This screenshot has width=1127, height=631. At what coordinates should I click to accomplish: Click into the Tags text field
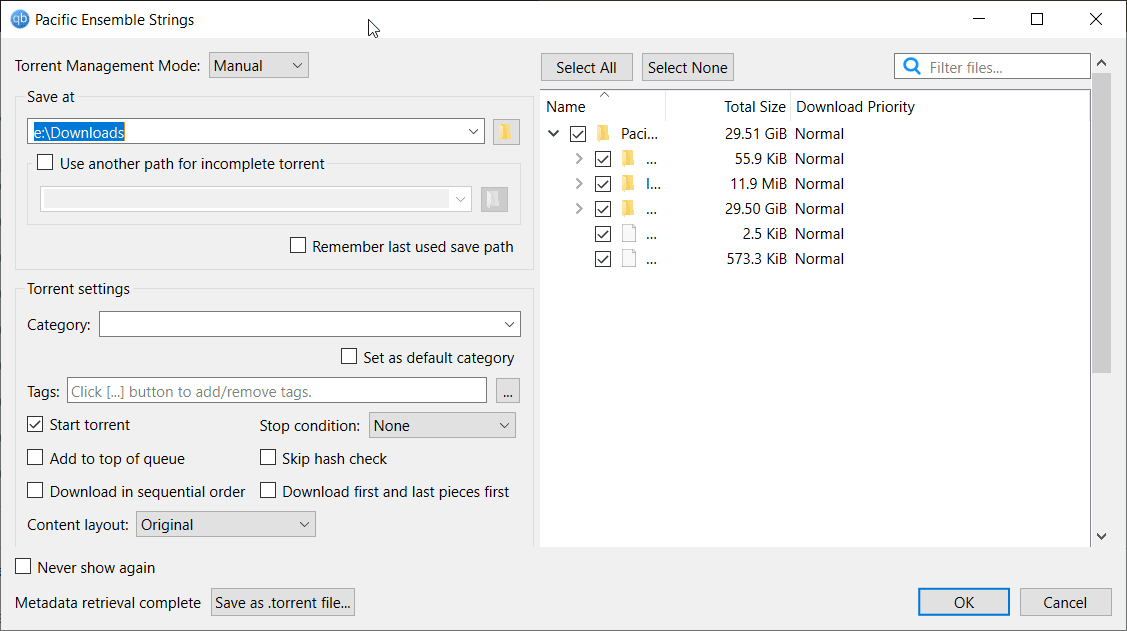coord(277,391)
